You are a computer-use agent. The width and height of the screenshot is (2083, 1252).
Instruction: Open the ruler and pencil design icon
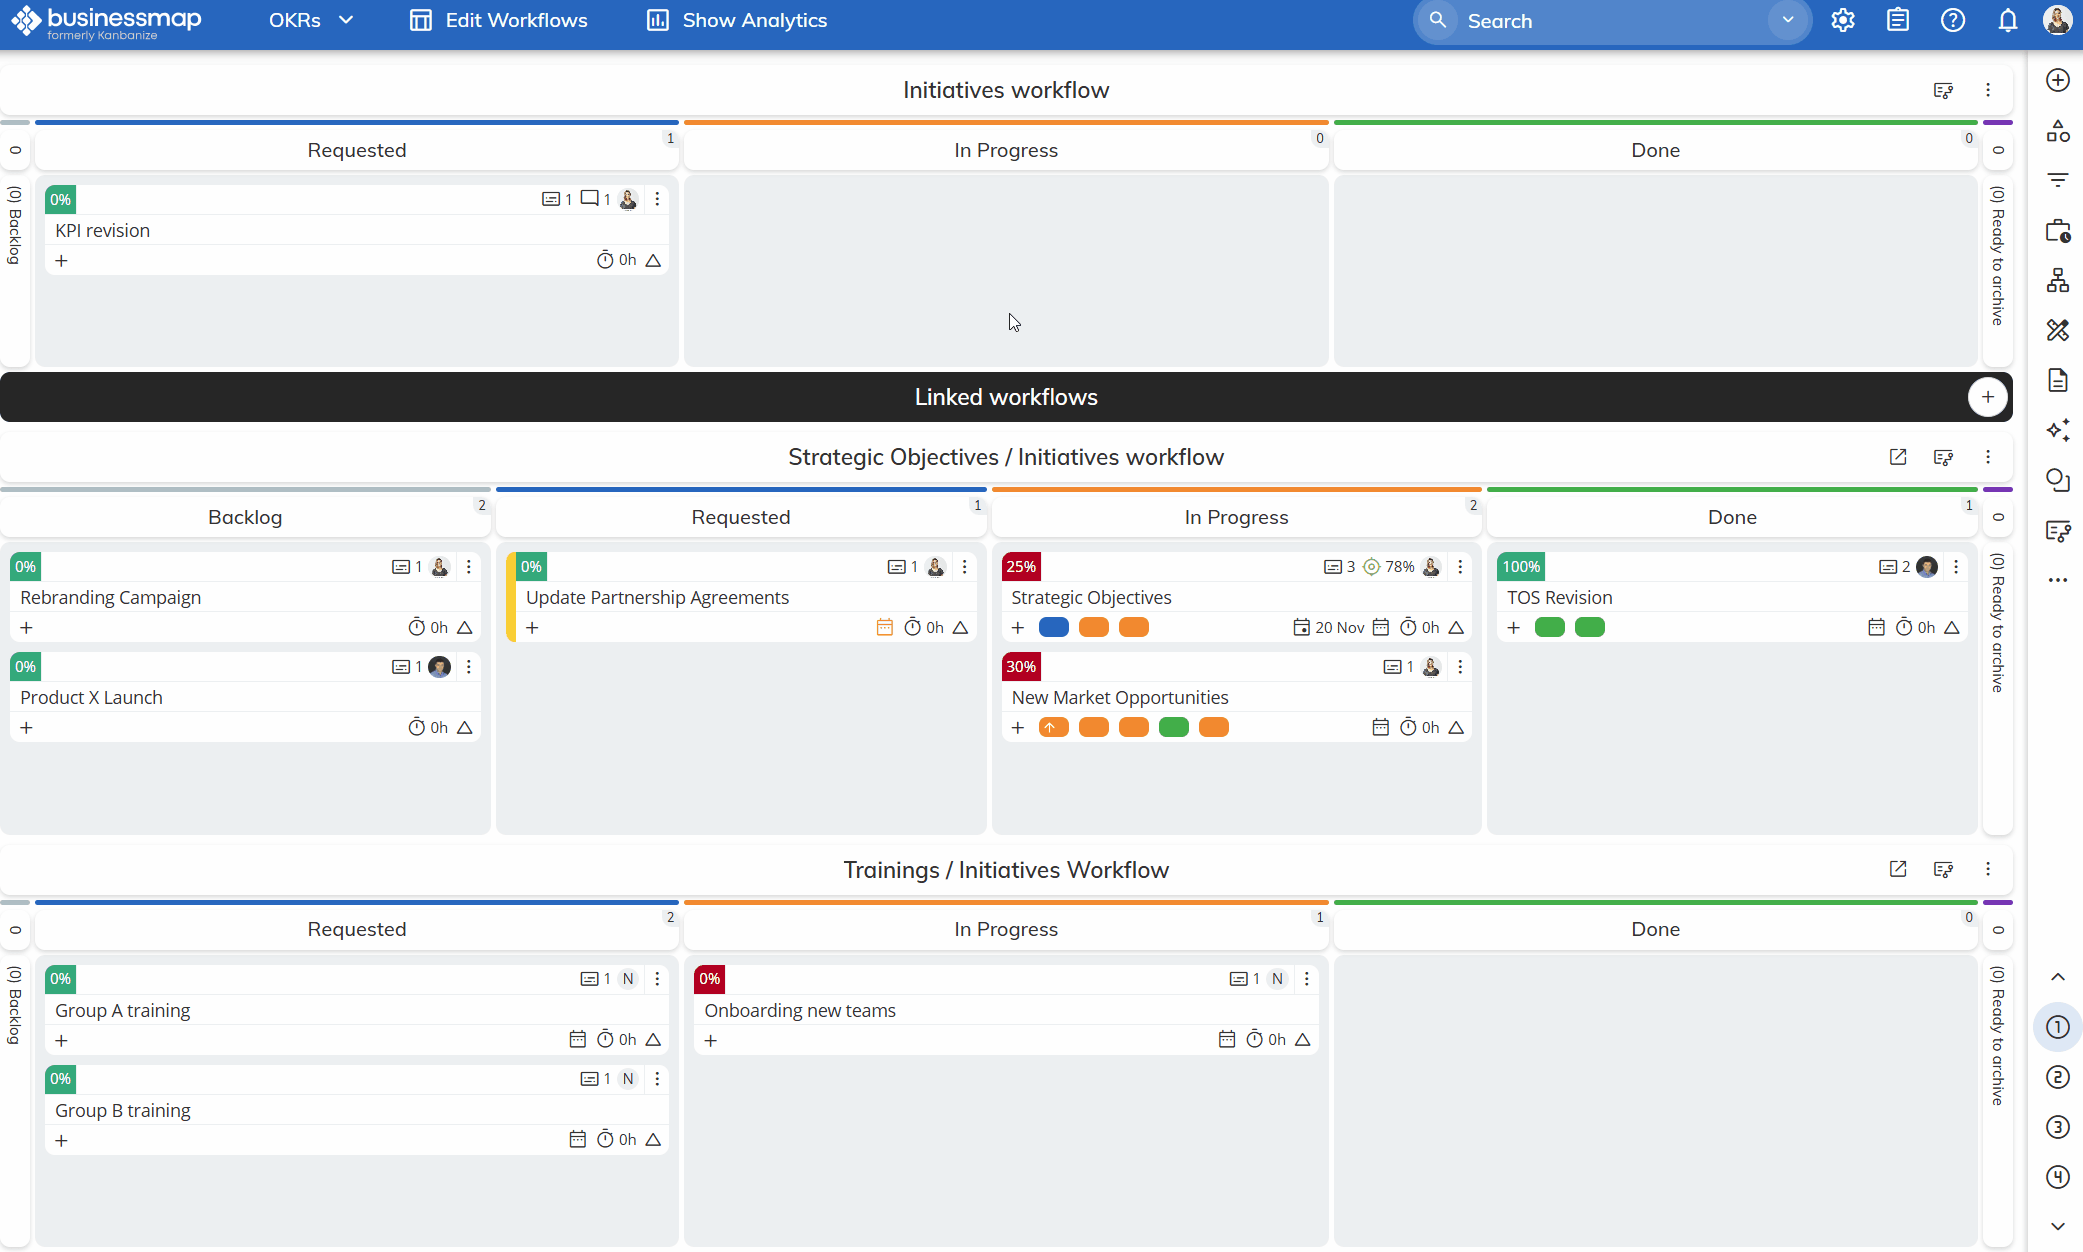(2057, 330)
